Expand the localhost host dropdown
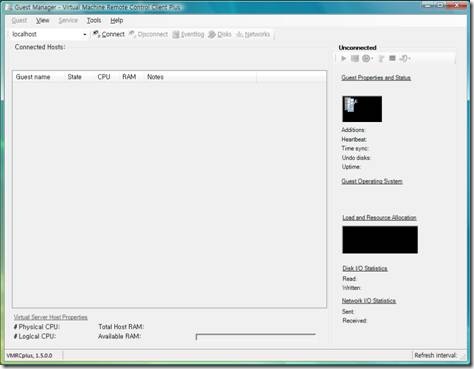Image resolution: width=474 pixels, height=369 pixels. click(85, 34)
